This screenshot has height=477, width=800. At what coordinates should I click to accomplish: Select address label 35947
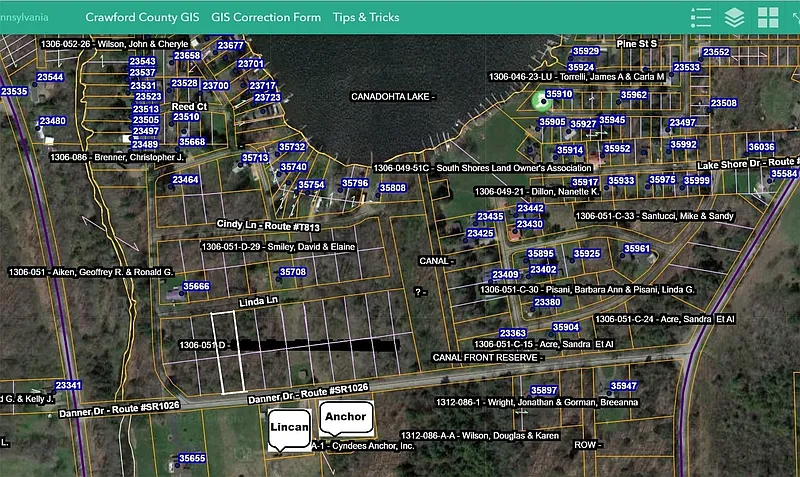point(623,386)
